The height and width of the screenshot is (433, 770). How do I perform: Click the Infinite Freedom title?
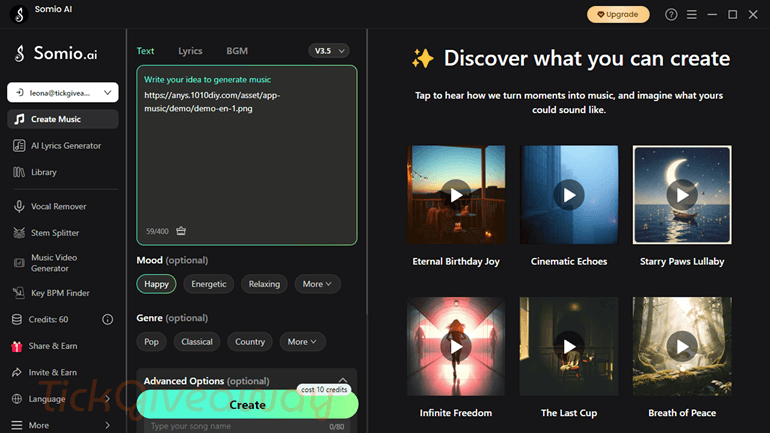point(456,413)
